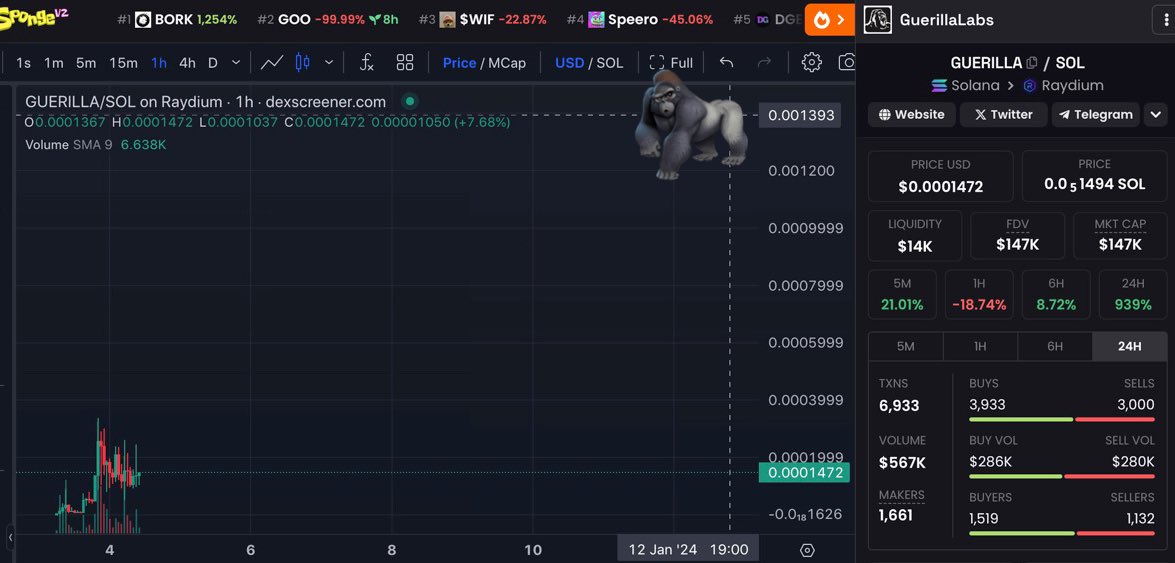The height and width of the screenshot is (563, 1175).
Task: Open chart settings gear
Action: (812, 62)
